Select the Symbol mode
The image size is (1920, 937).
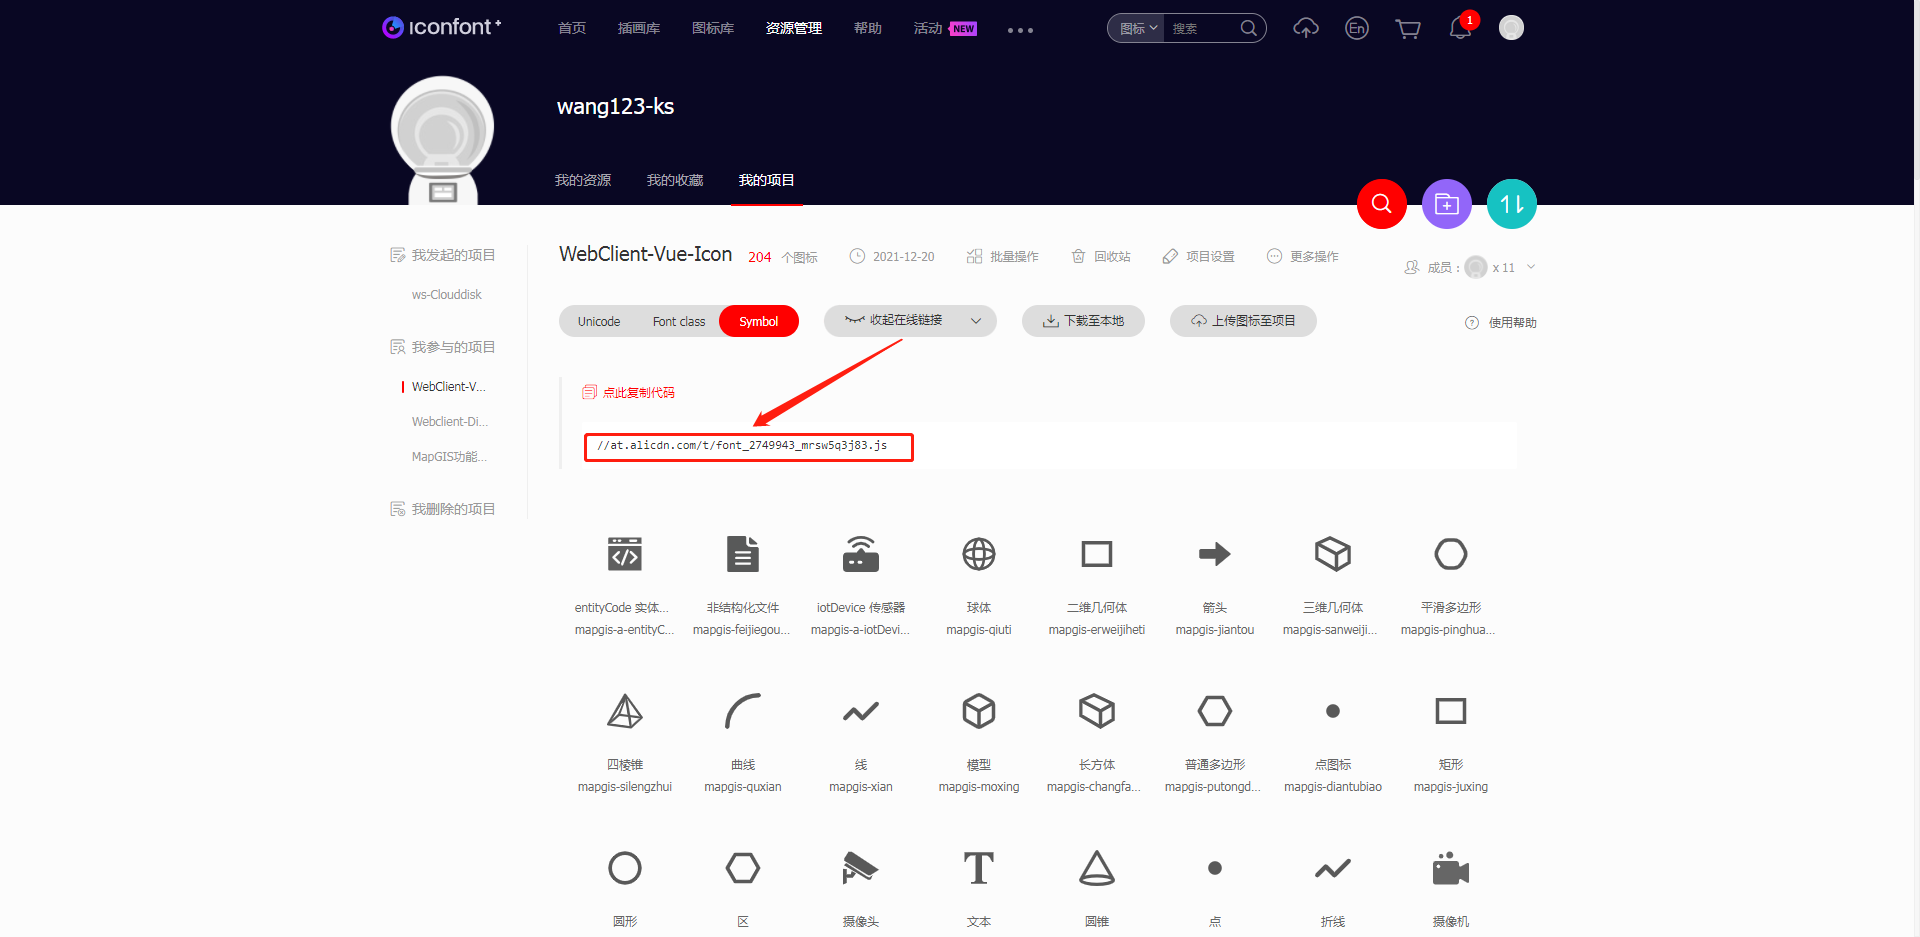click(758, 321)
